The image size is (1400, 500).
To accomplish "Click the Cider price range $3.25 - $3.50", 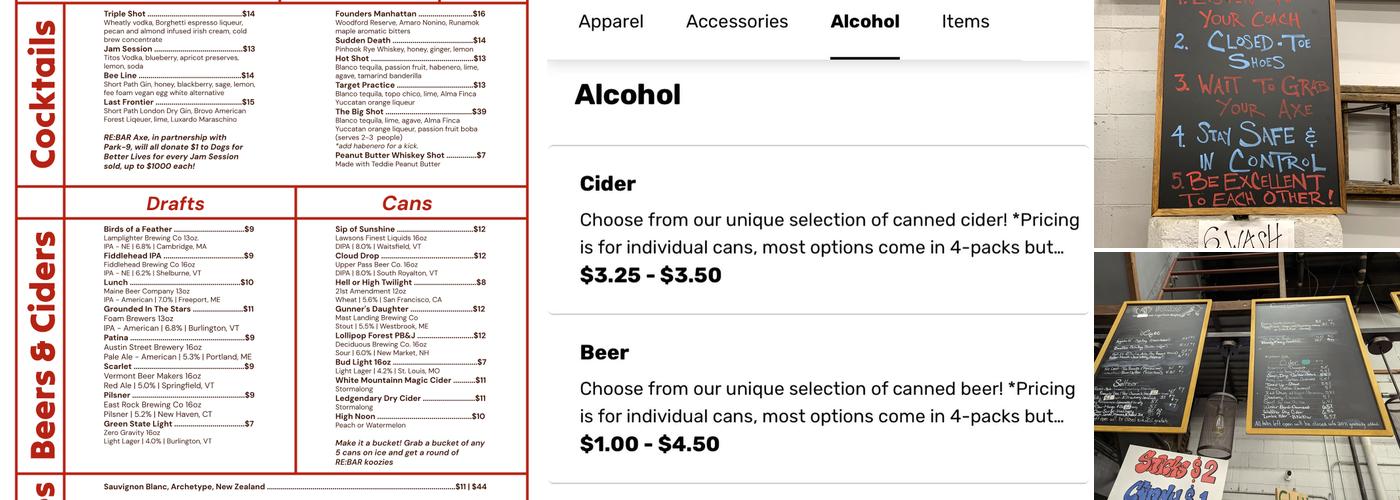I will (x=650, y=276).
